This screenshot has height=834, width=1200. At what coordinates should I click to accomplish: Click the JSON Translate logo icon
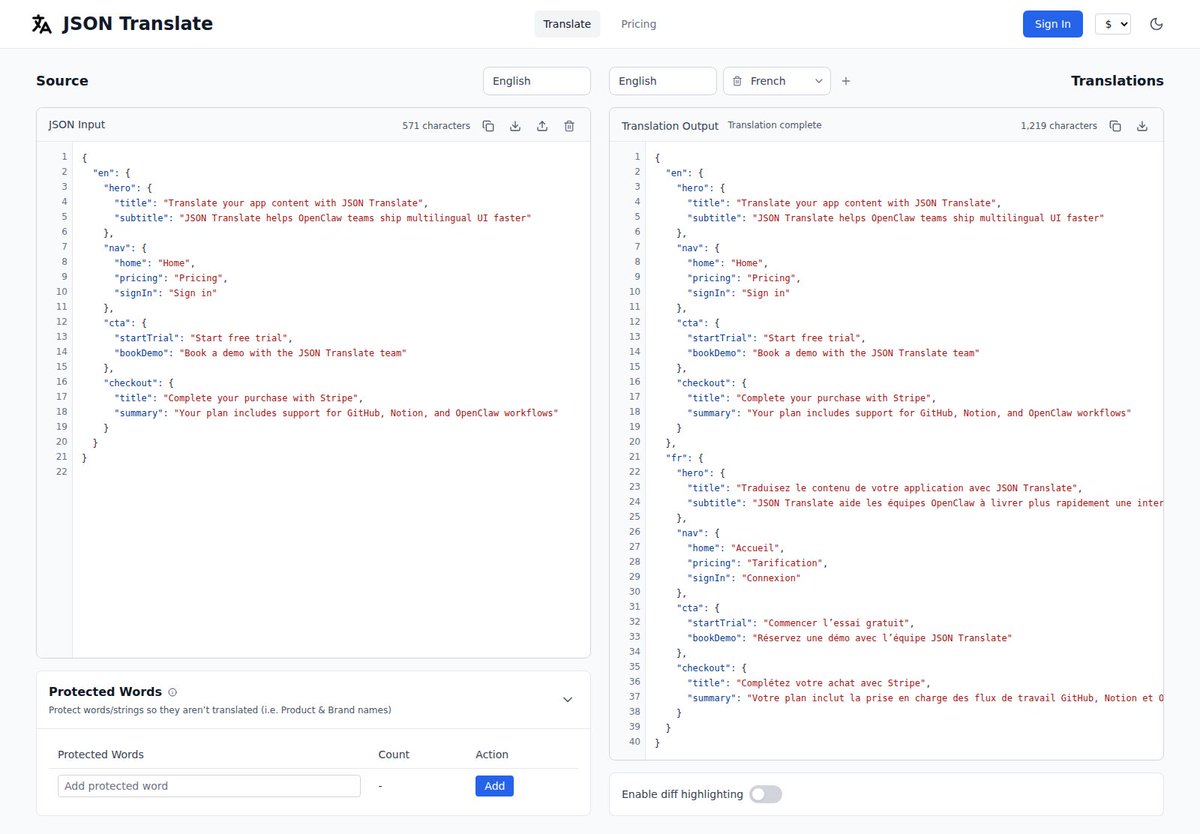[x=42, y=24]
